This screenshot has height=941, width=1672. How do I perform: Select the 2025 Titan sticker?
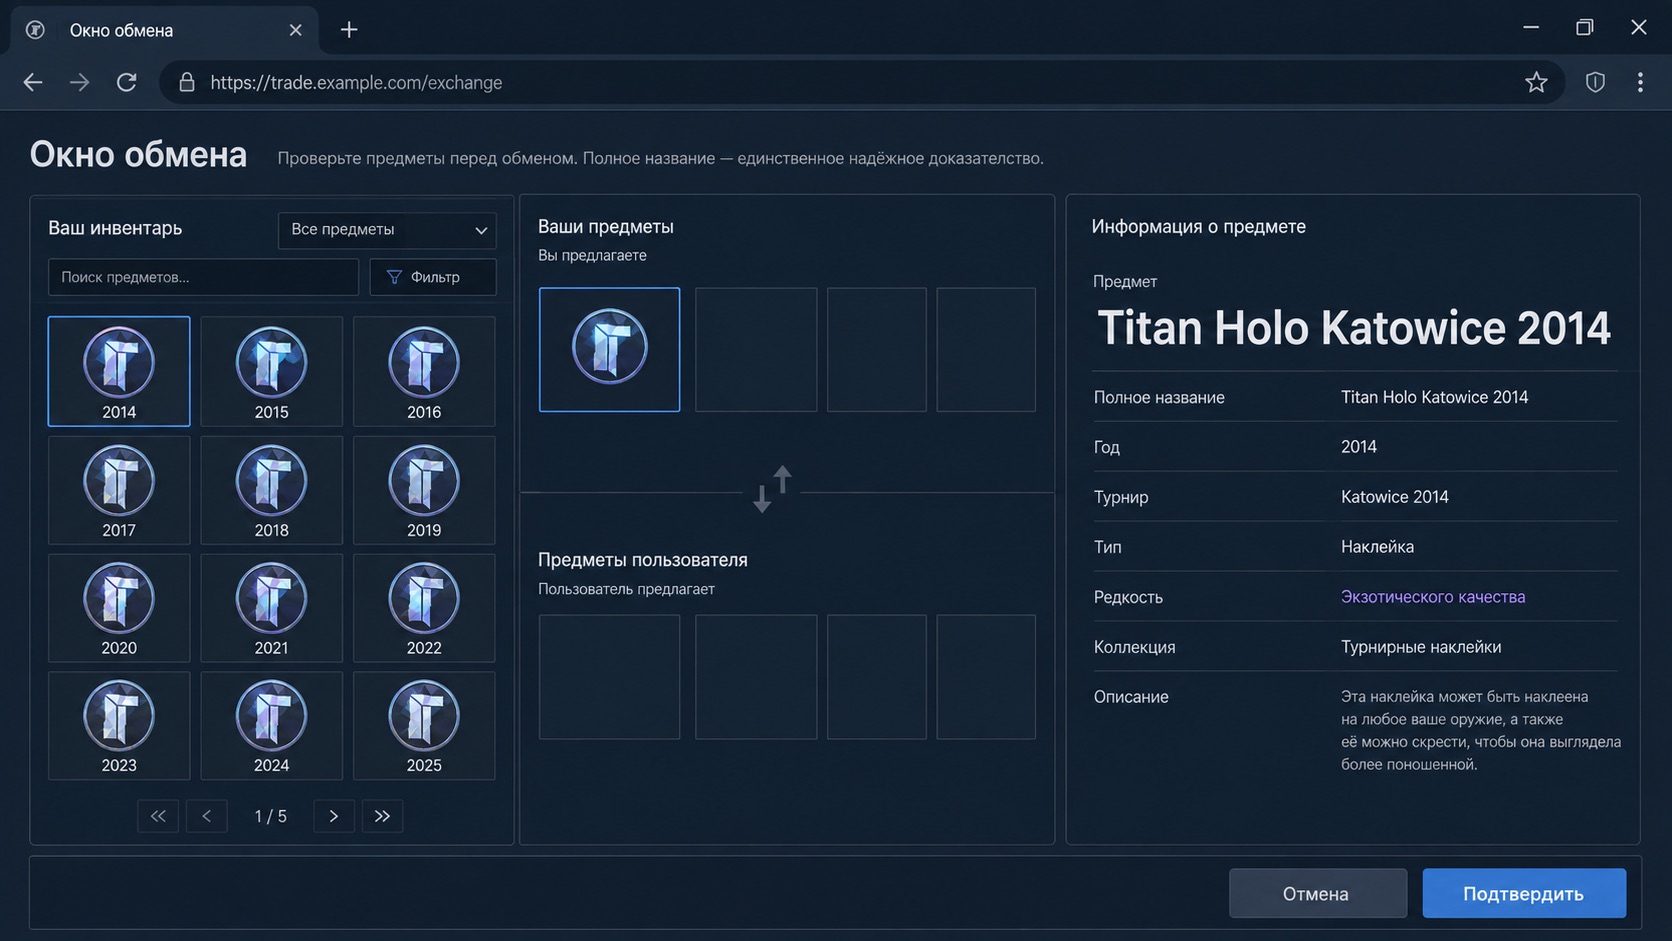pos(424,726)
